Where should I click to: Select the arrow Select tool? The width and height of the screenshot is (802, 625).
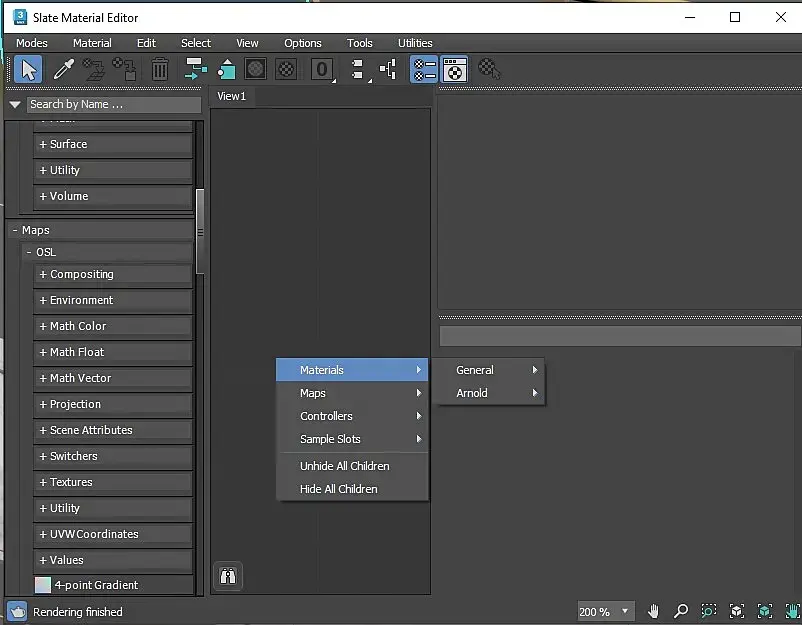tap(28, 69)
